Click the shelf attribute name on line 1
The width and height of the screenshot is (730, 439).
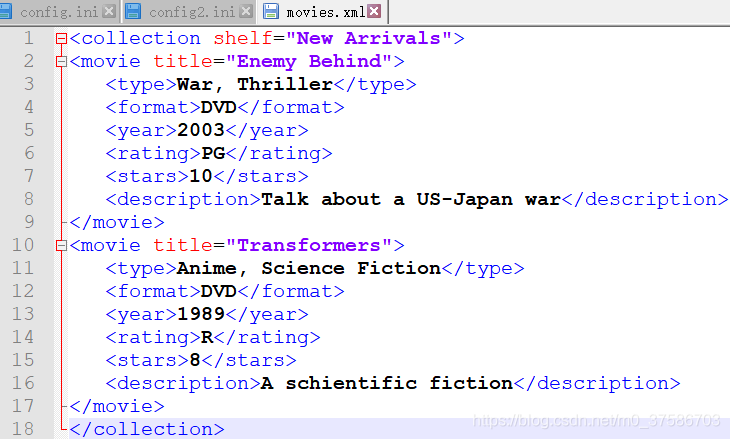[243, 38]
